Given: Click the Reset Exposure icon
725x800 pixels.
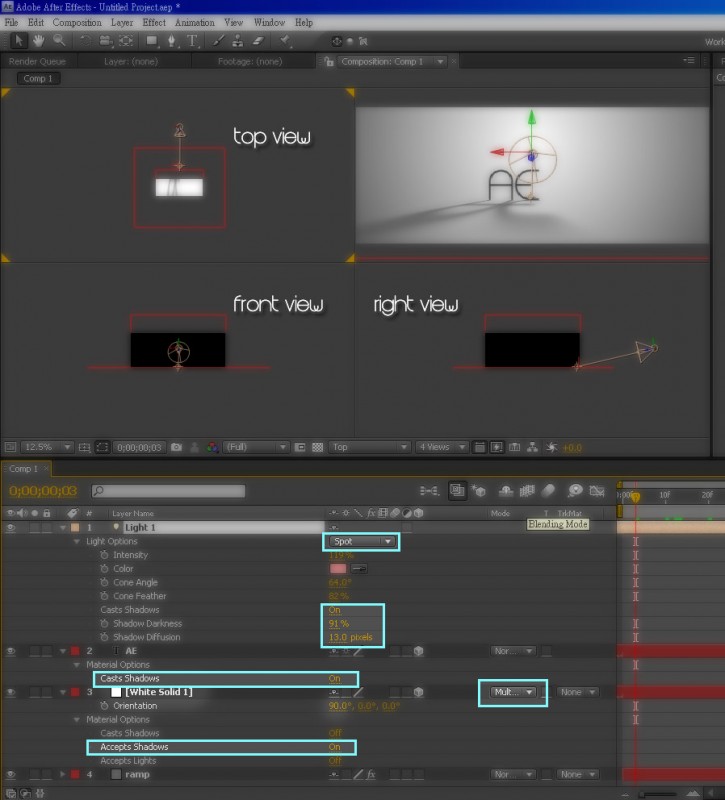Looking at the screenshot, I should pyautogui.click(x=552, y=447).
